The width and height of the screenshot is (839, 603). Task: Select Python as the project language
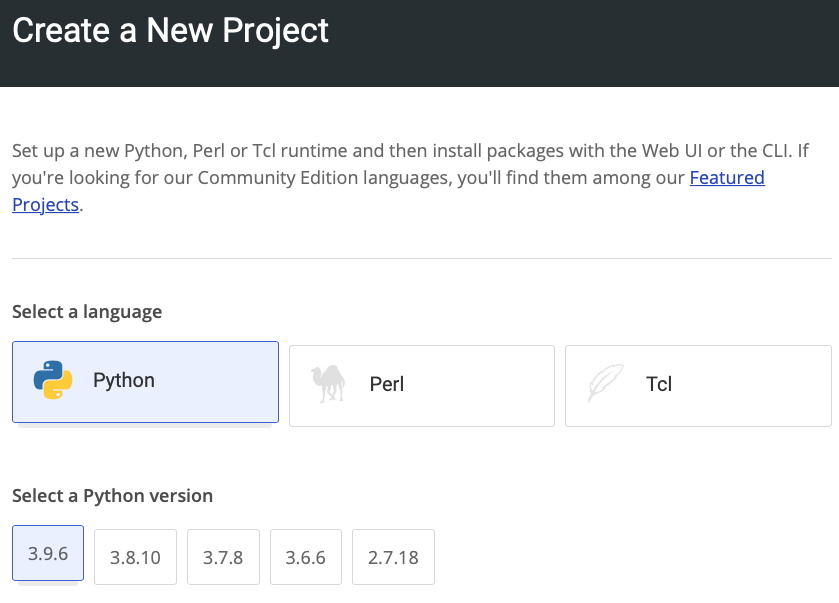point(146,382)
